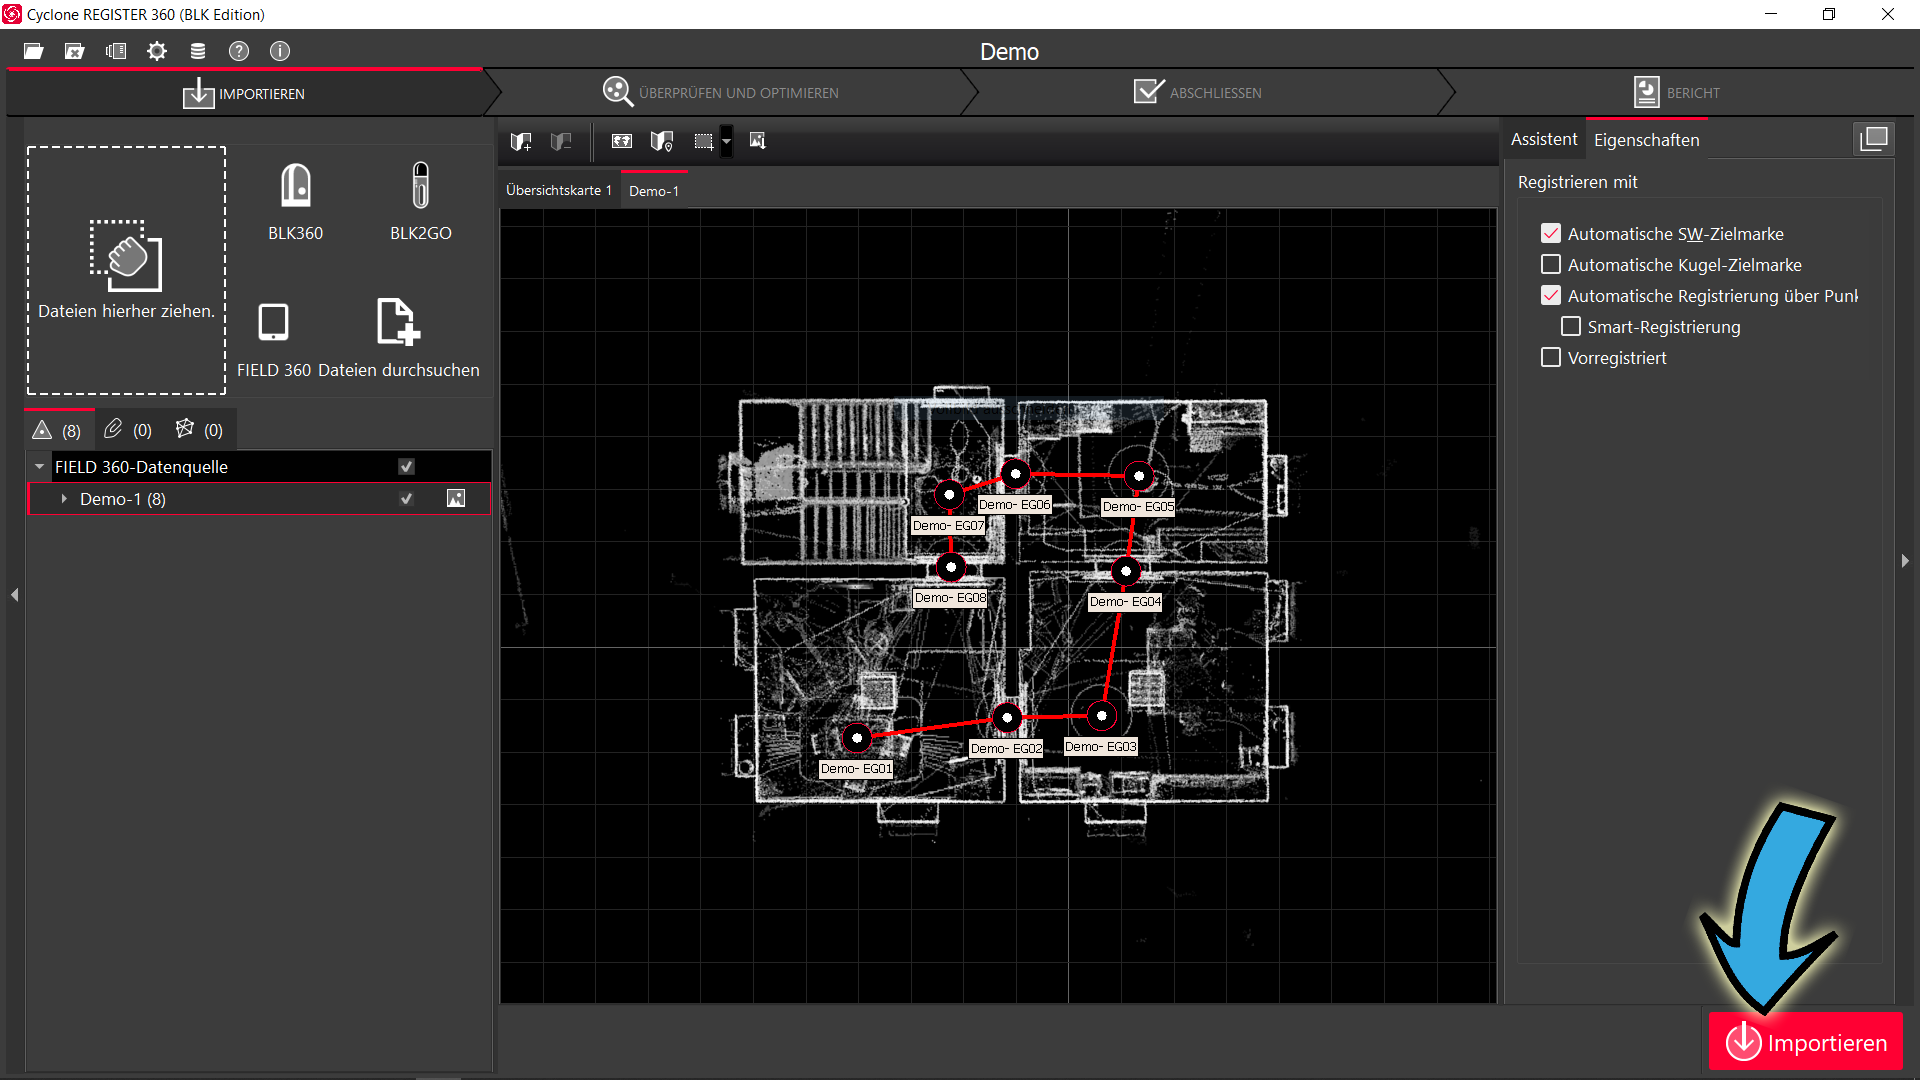Click the world map background icon
Image resolution: width=1920 pixels, height=1080 pixels.
[622, 141]
